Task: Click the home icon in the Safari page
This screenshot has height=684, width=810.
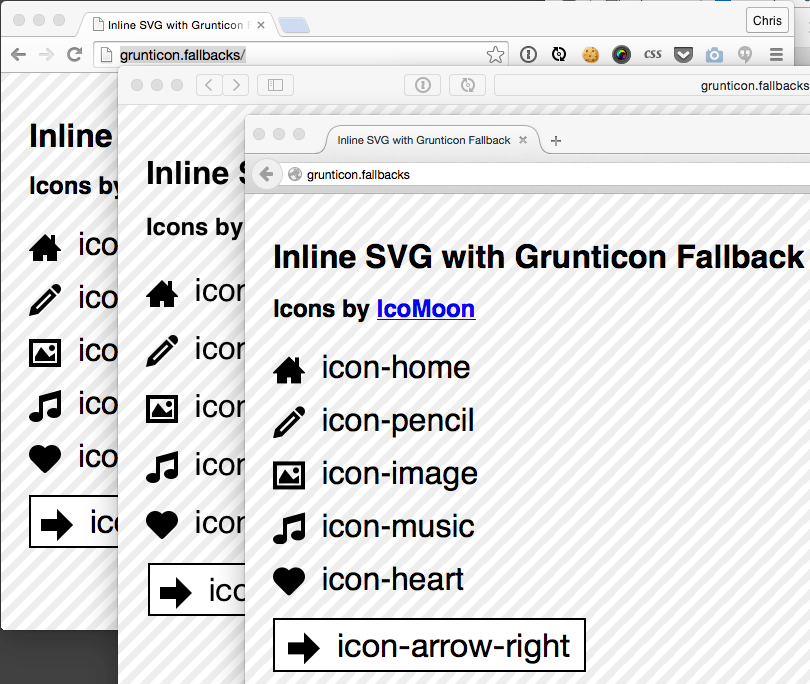Action: point(162,293)
